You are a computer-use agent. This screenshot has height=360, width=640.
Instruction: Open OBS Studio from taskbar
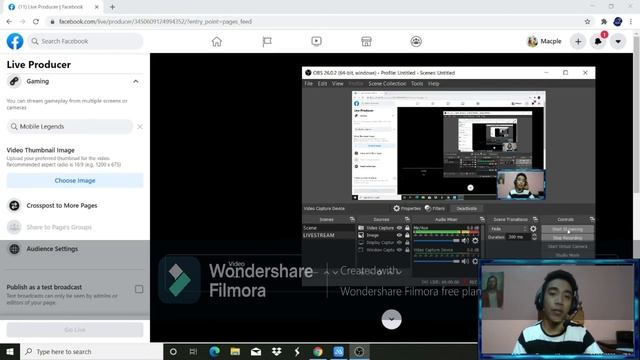point(359,351)
